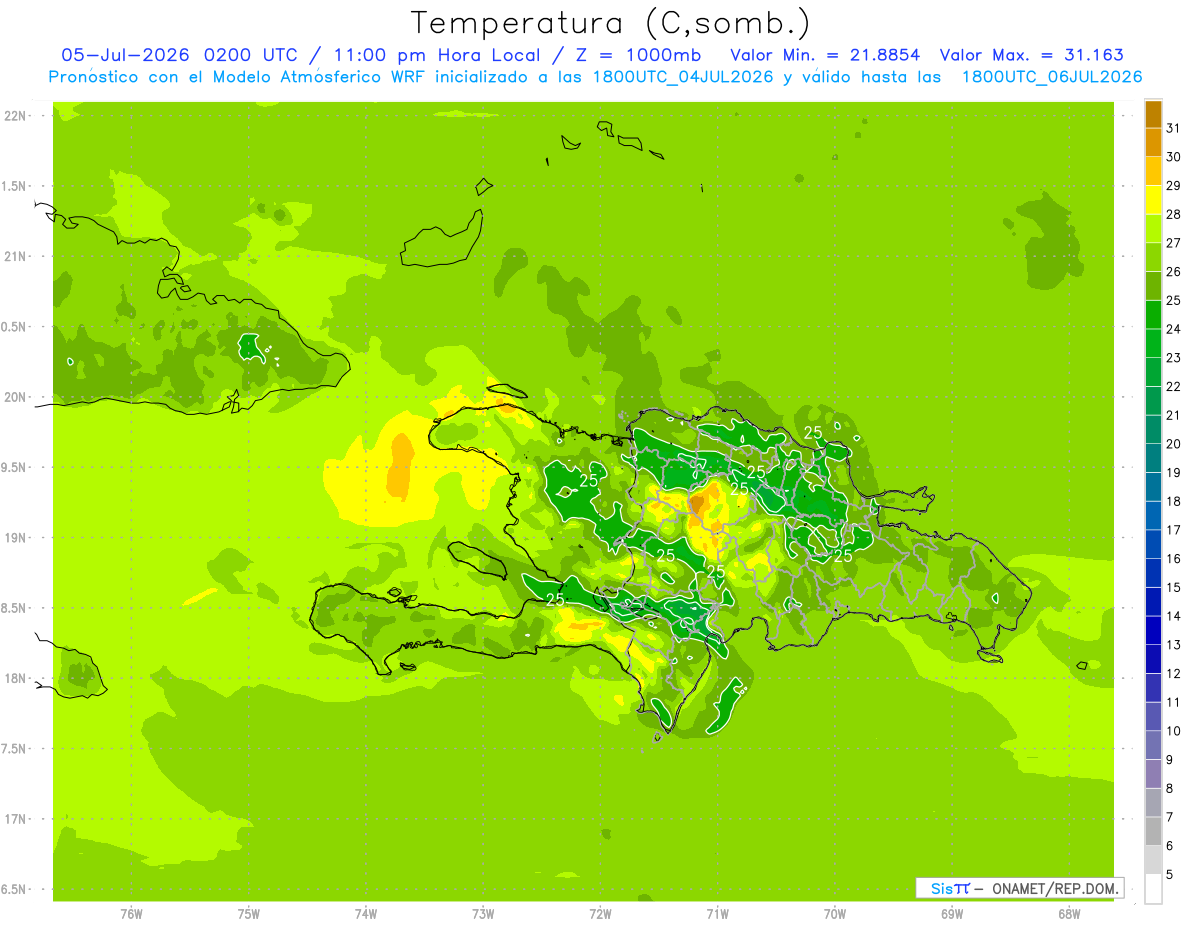
Task: Select 'Valor Min. = 21.8854' text
Action: click(x=824, y=55)
